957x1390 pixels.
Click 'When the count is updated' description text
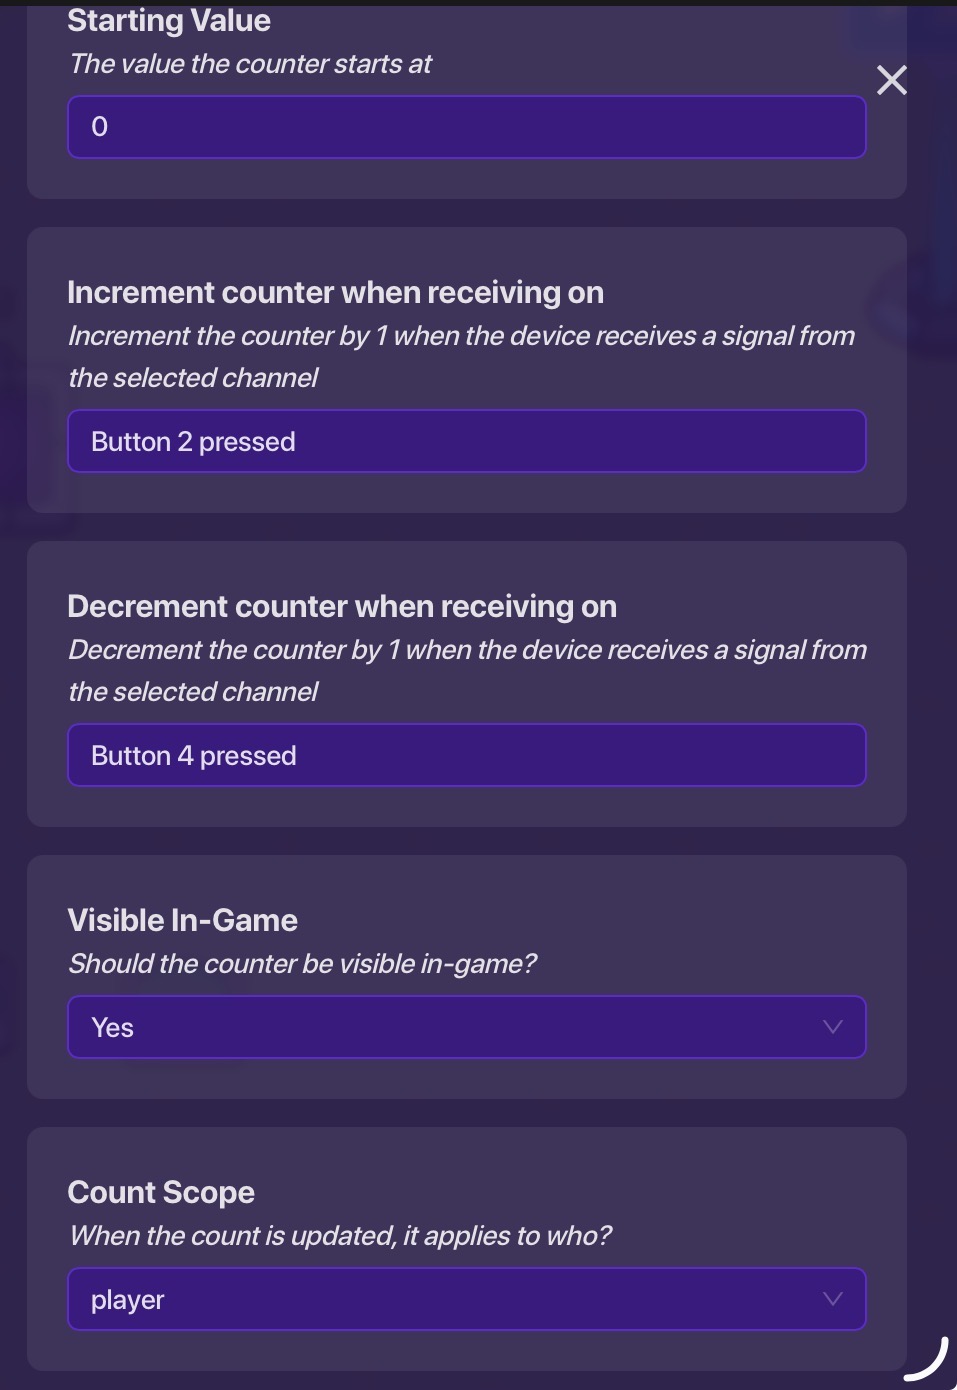340,1236
